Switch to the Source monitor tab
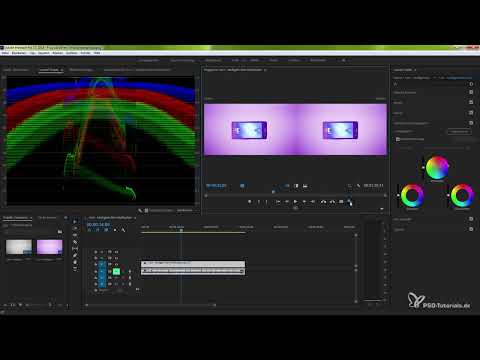The width and height of the screenshot is (480, 360). pos(15,70)
